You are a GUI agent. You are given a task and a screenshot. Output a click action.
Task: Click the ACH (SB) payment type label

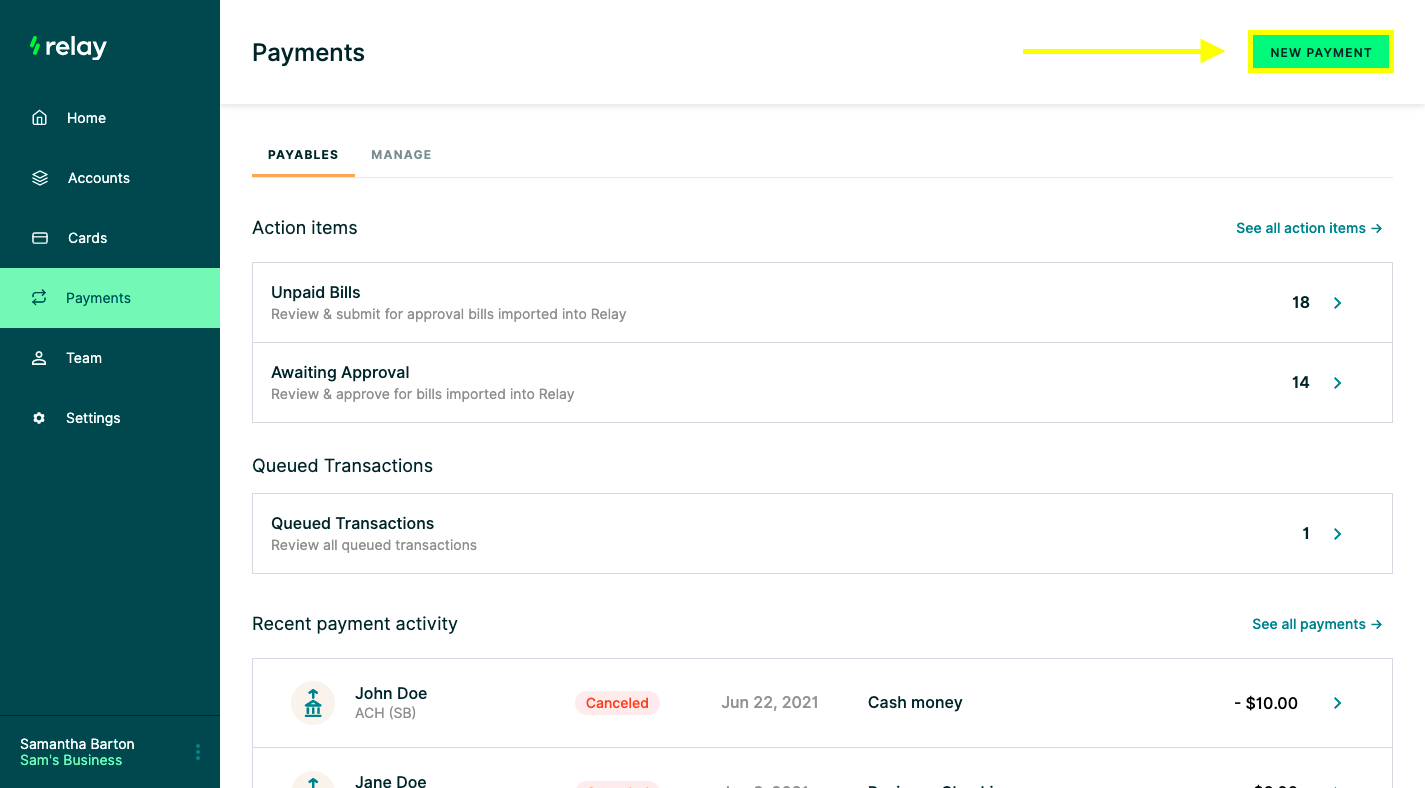click(385, 713)
